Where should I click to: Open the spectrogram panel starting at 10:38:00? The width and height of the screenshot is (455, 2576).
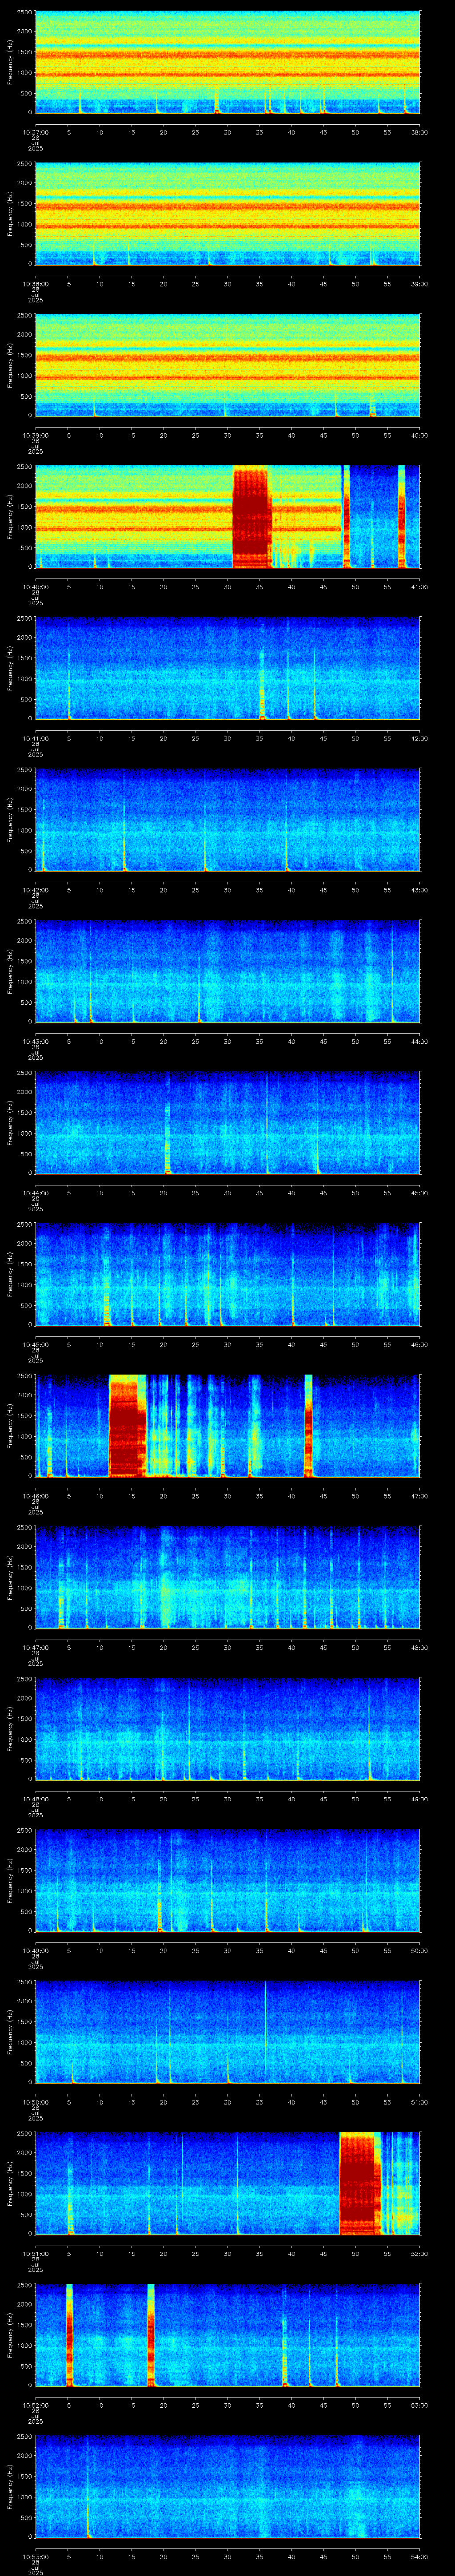pos(228,214)
